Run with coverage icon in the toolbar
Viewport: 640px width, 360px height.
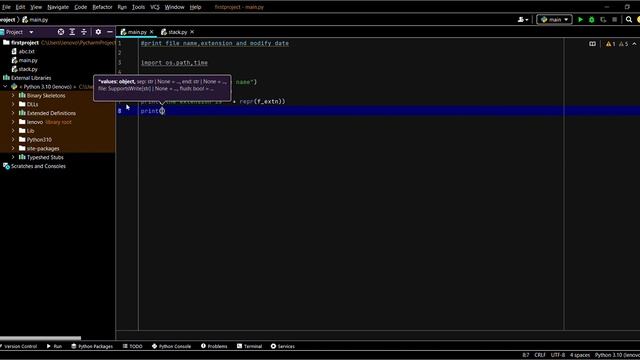pyautogui.click(x=603, y=20)
